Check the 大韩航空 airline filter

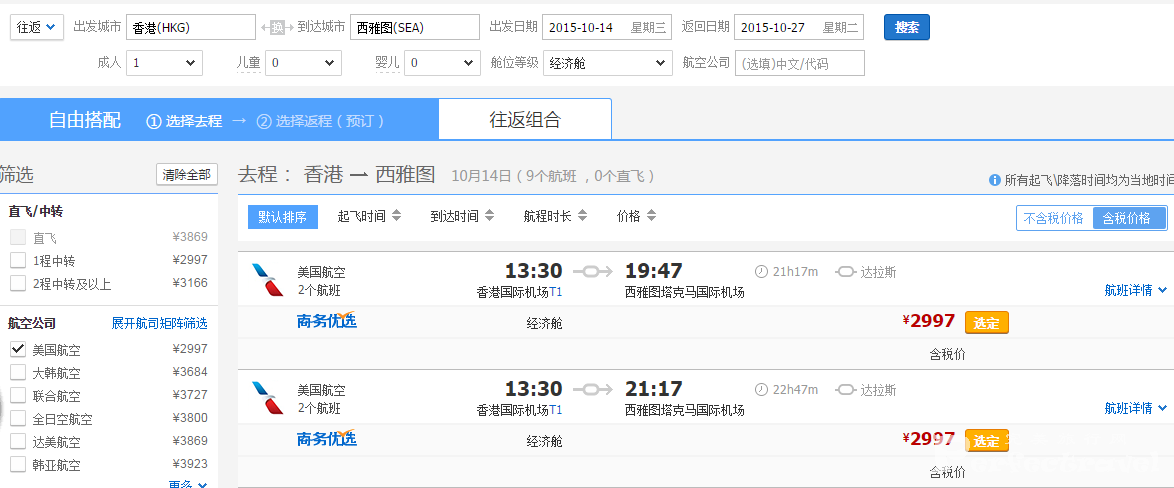(18, 373)
